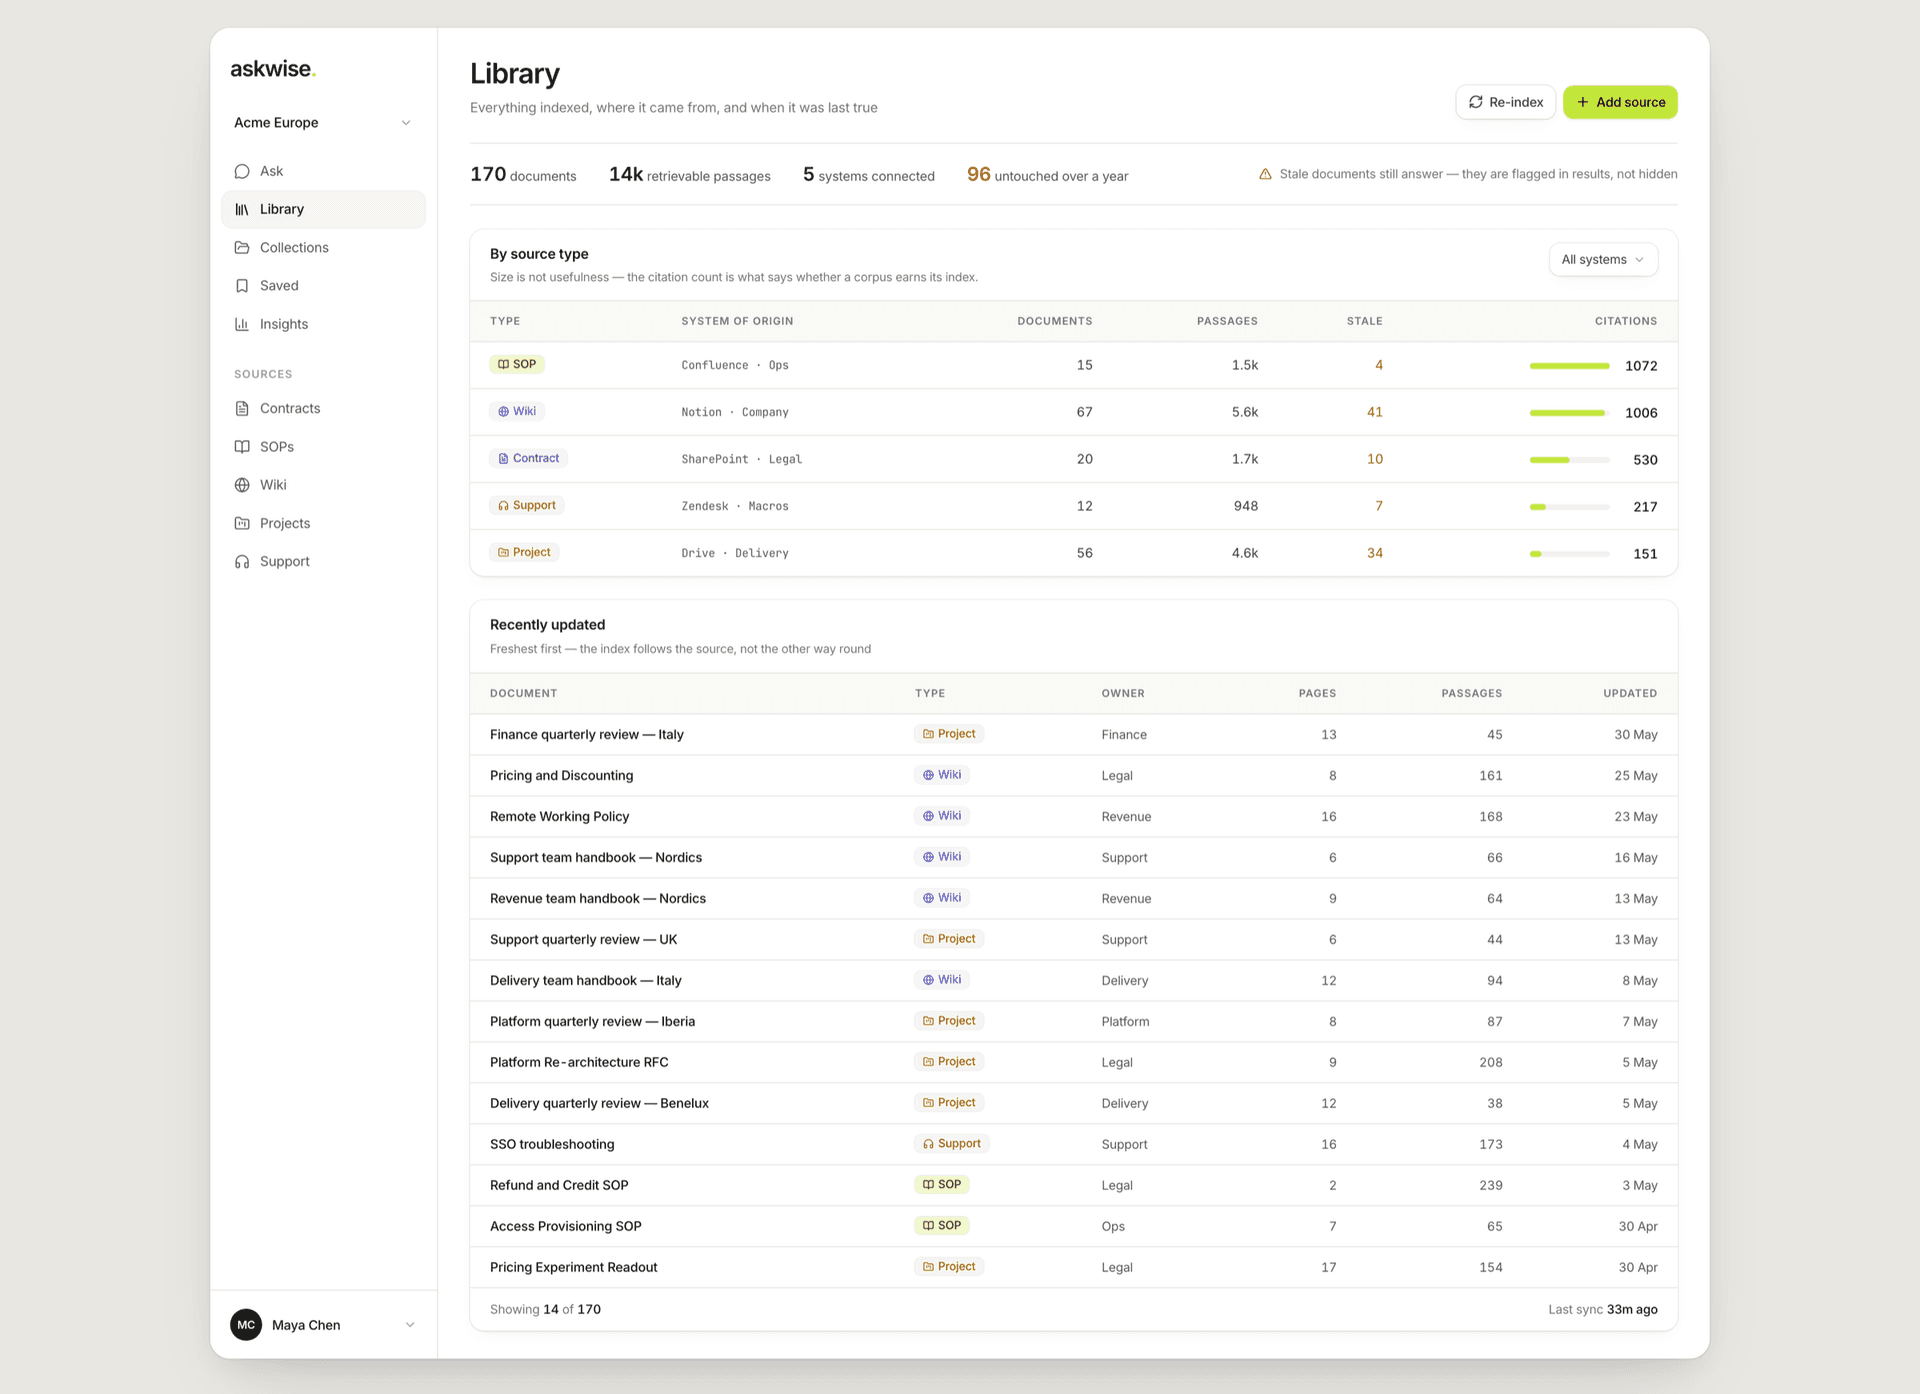Click the Add source button

click(x=1620, y=102)
